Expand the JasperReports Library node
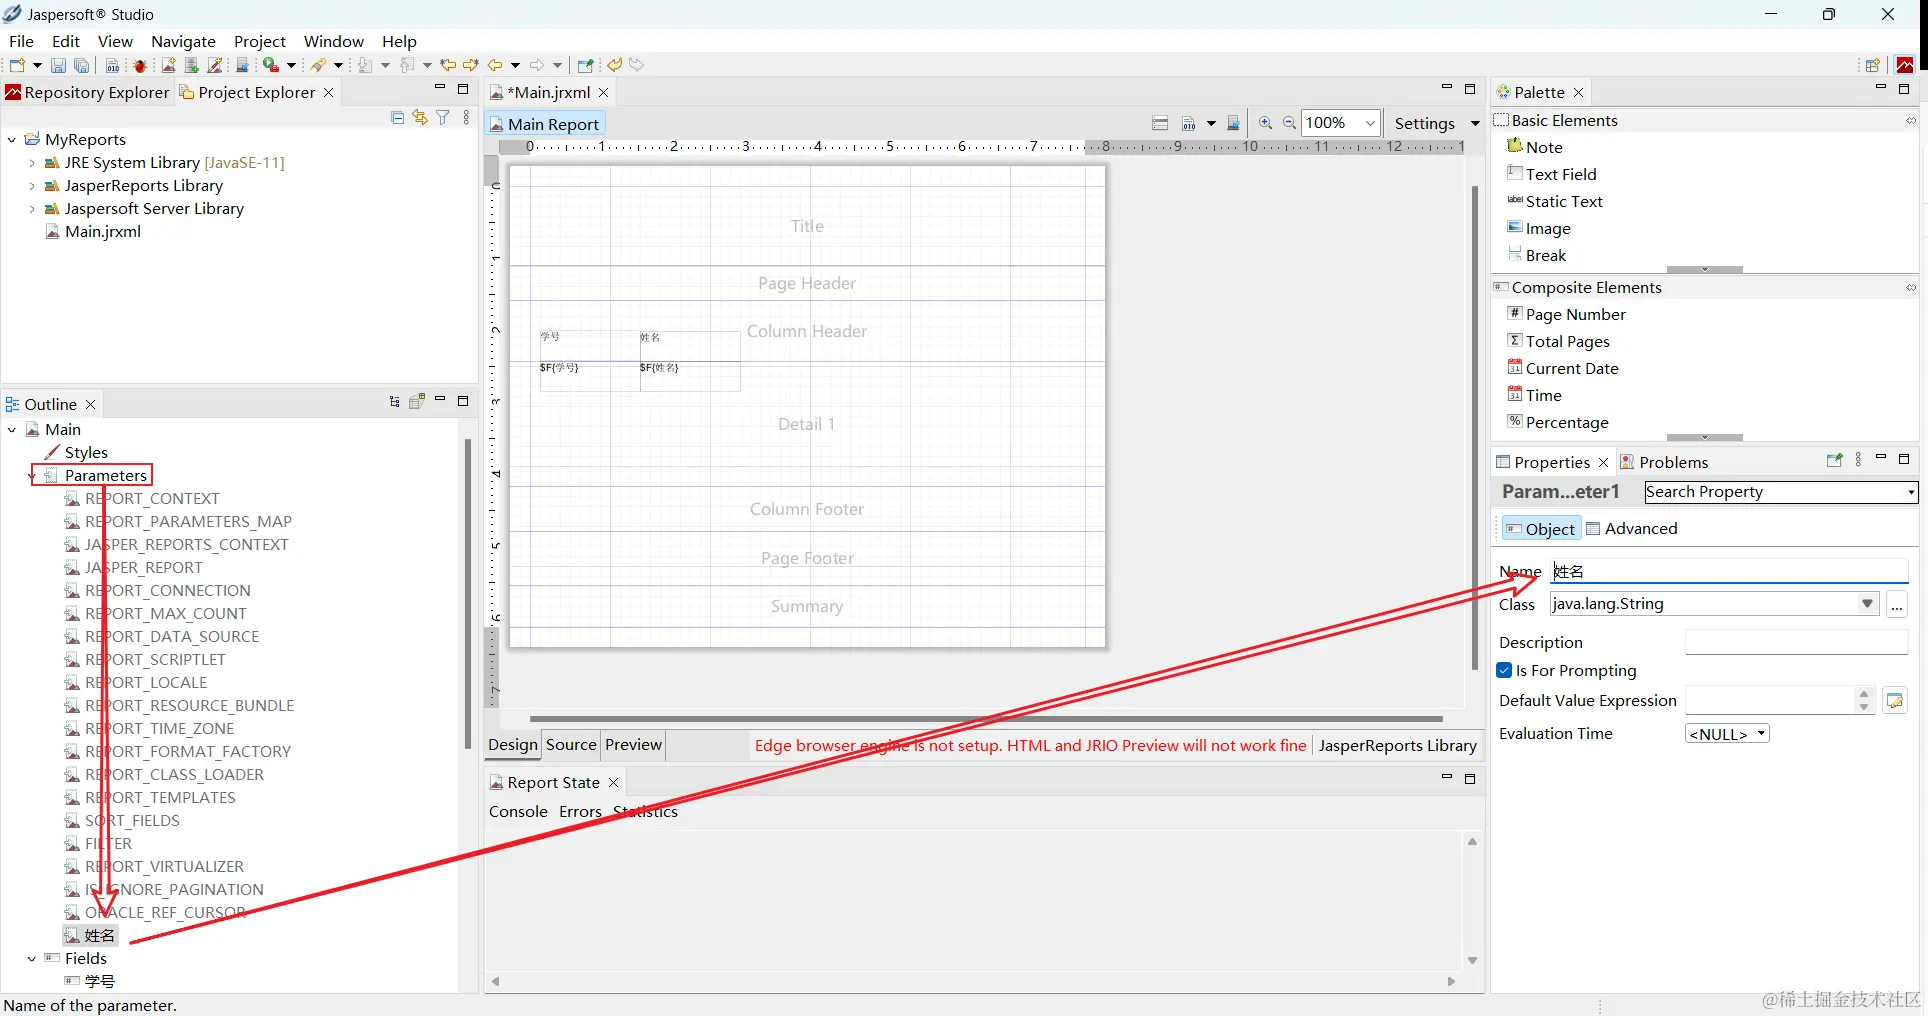Image resolution: width=1928 pixels, height=1016 pixels. point(32,186)
